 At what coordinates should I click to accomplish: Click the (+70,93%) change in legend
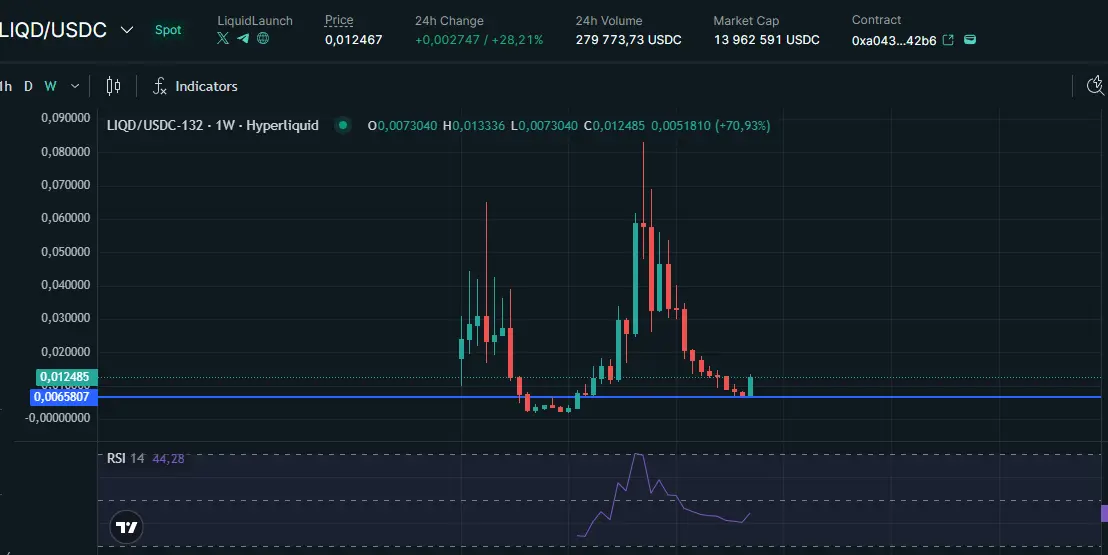point(742,125)
